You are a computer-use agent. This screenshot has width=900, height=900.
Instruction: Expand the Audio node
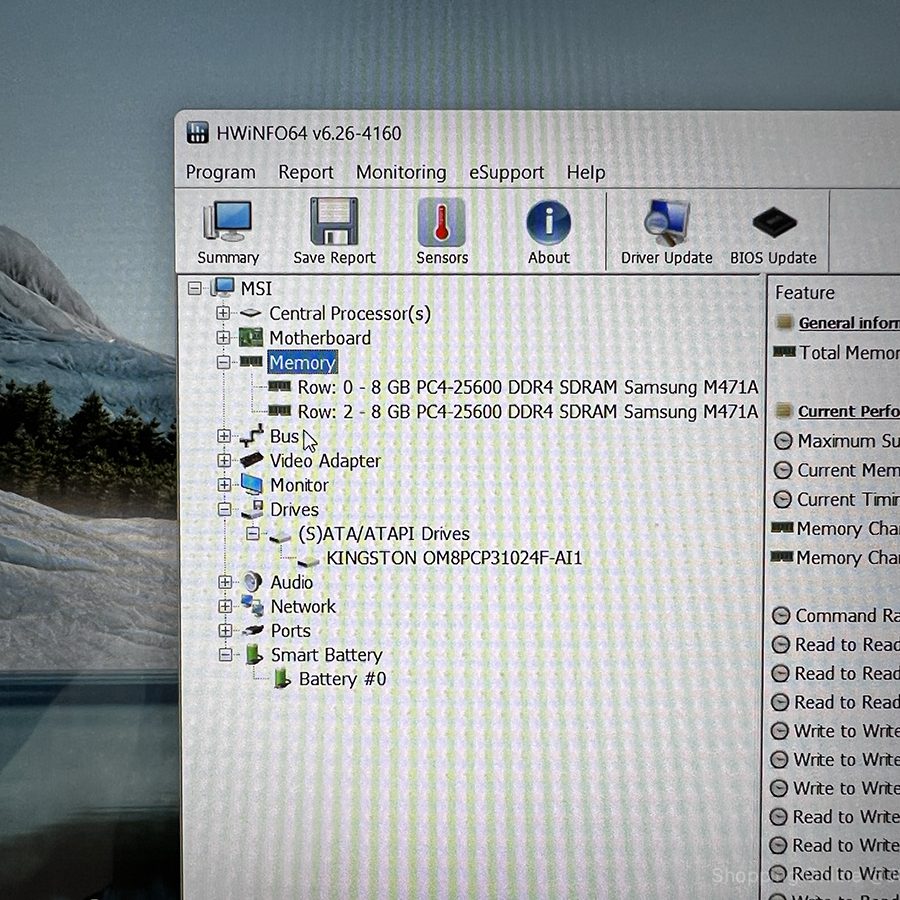(x=225, y=582)
